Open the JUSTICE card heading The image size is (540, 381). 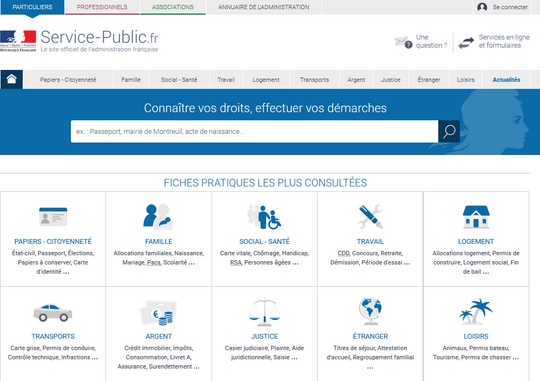tap(264, 336)
